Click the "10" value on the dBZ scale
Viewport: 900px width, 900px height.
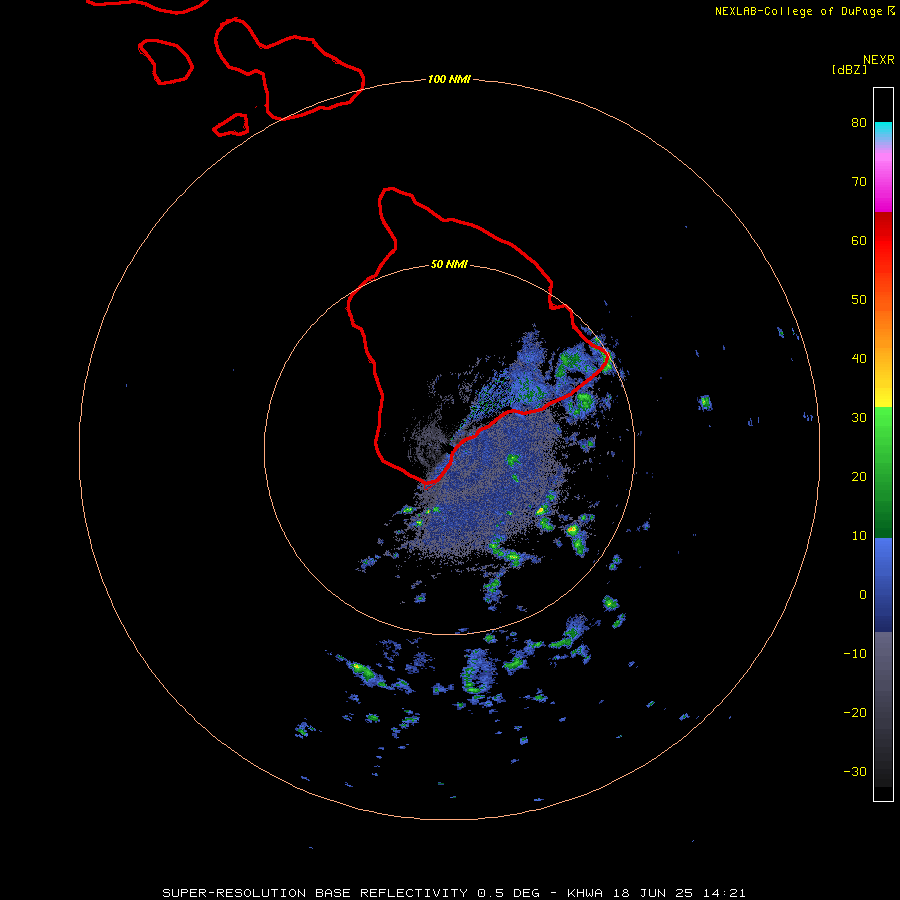click(x=859, y=536)
